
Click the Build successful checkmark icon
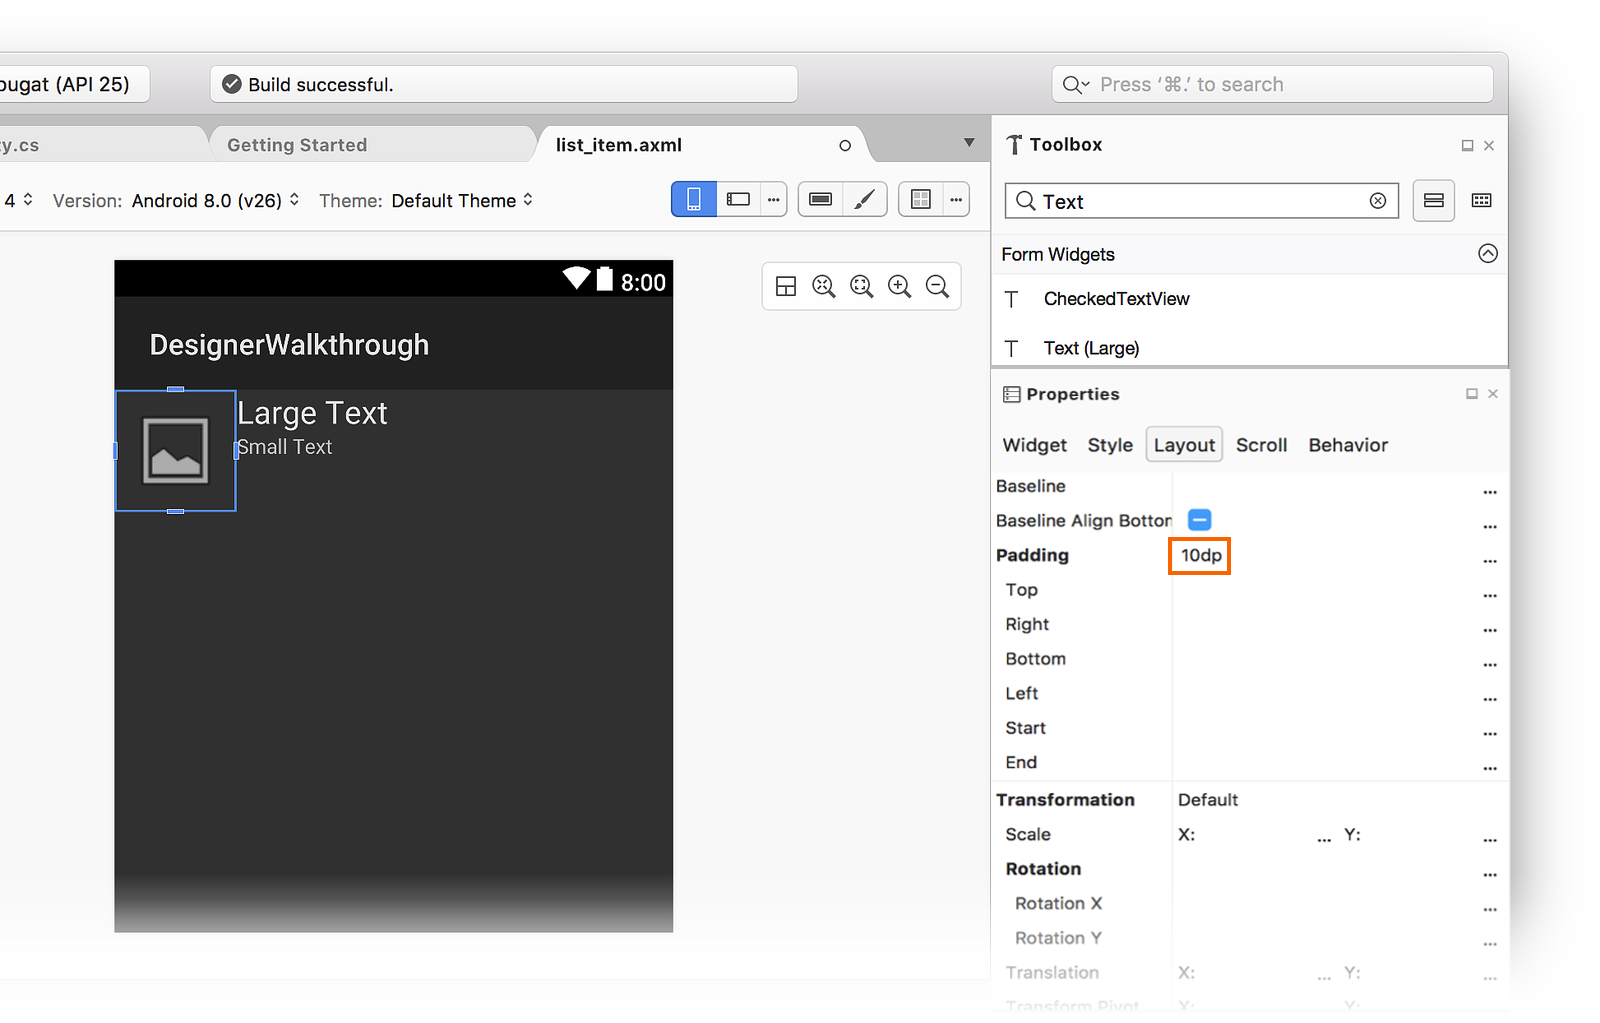(231, 84)
